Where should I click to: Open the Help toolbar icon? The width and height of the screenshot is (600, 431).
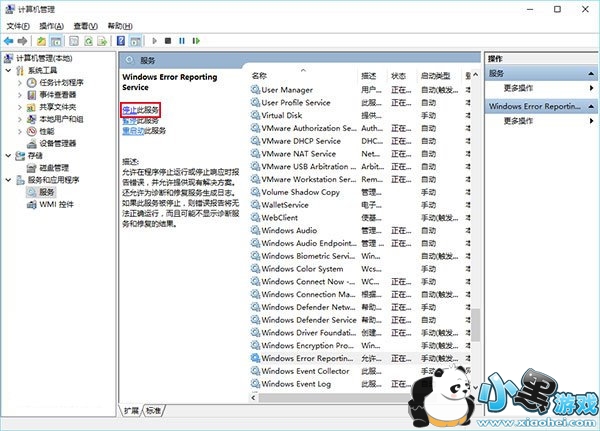click(121, 41)
